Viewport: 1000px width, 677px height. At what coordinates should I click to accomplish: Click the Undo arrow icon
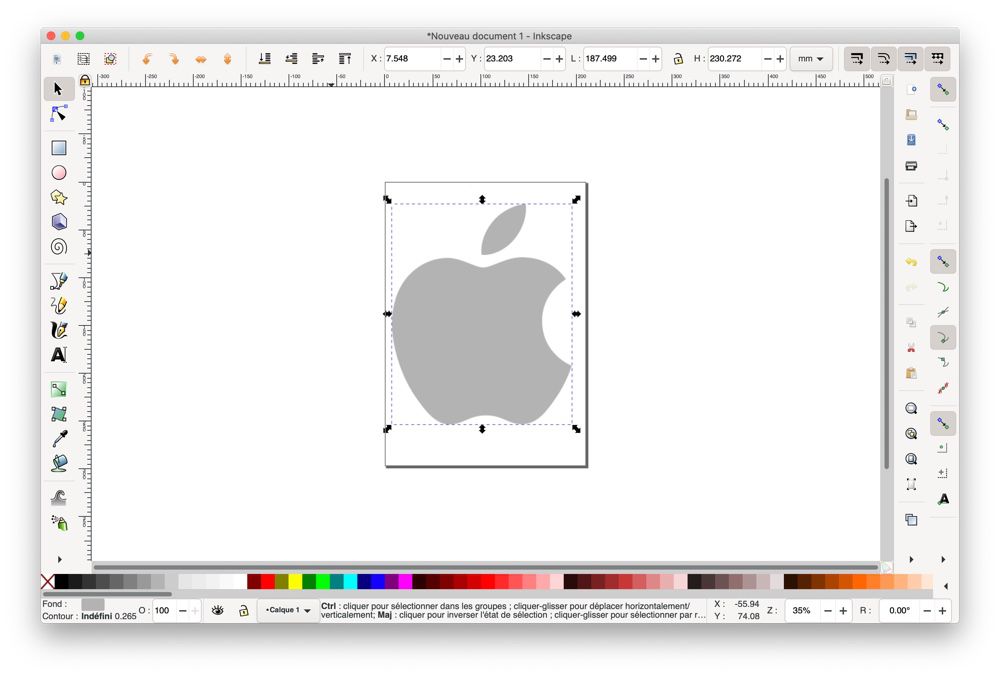(911, 262)
